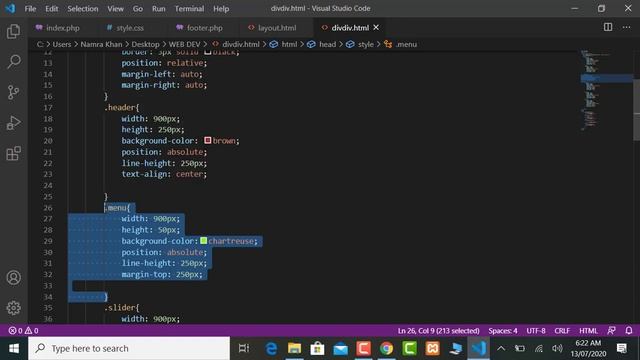The width and height of the screenshot is (640, 360).
Task: Click the taskbar search box
Action: [x=129, y=349]
